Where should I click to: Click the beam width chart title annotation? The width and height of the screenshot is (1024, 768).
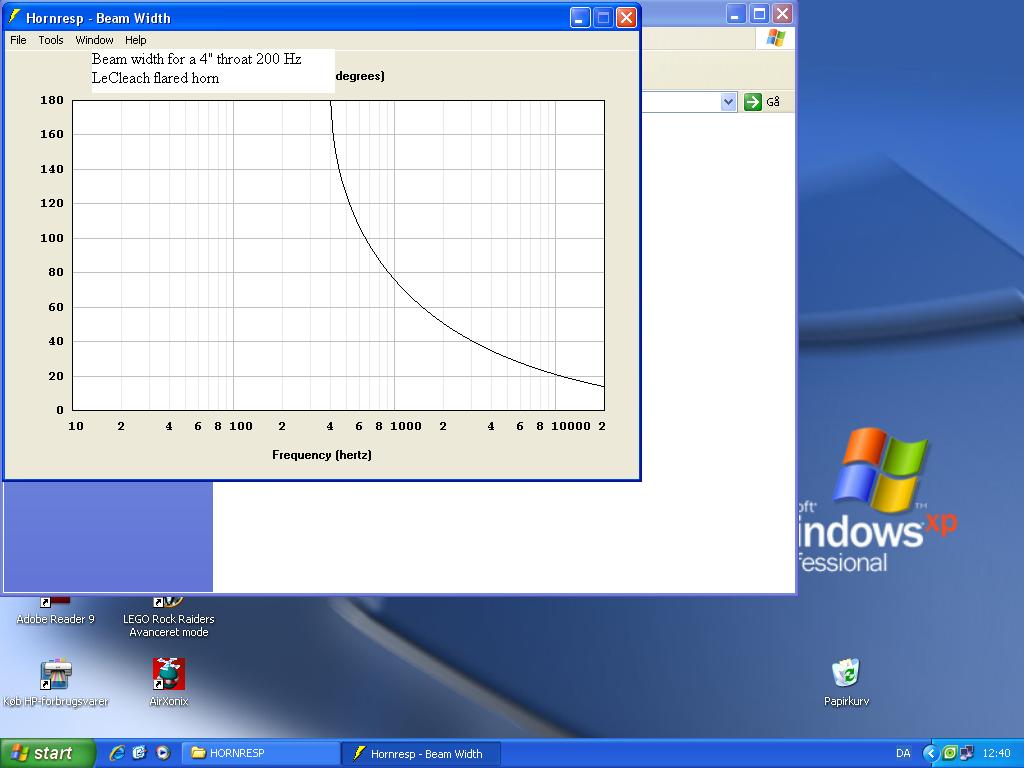point(213,71)
